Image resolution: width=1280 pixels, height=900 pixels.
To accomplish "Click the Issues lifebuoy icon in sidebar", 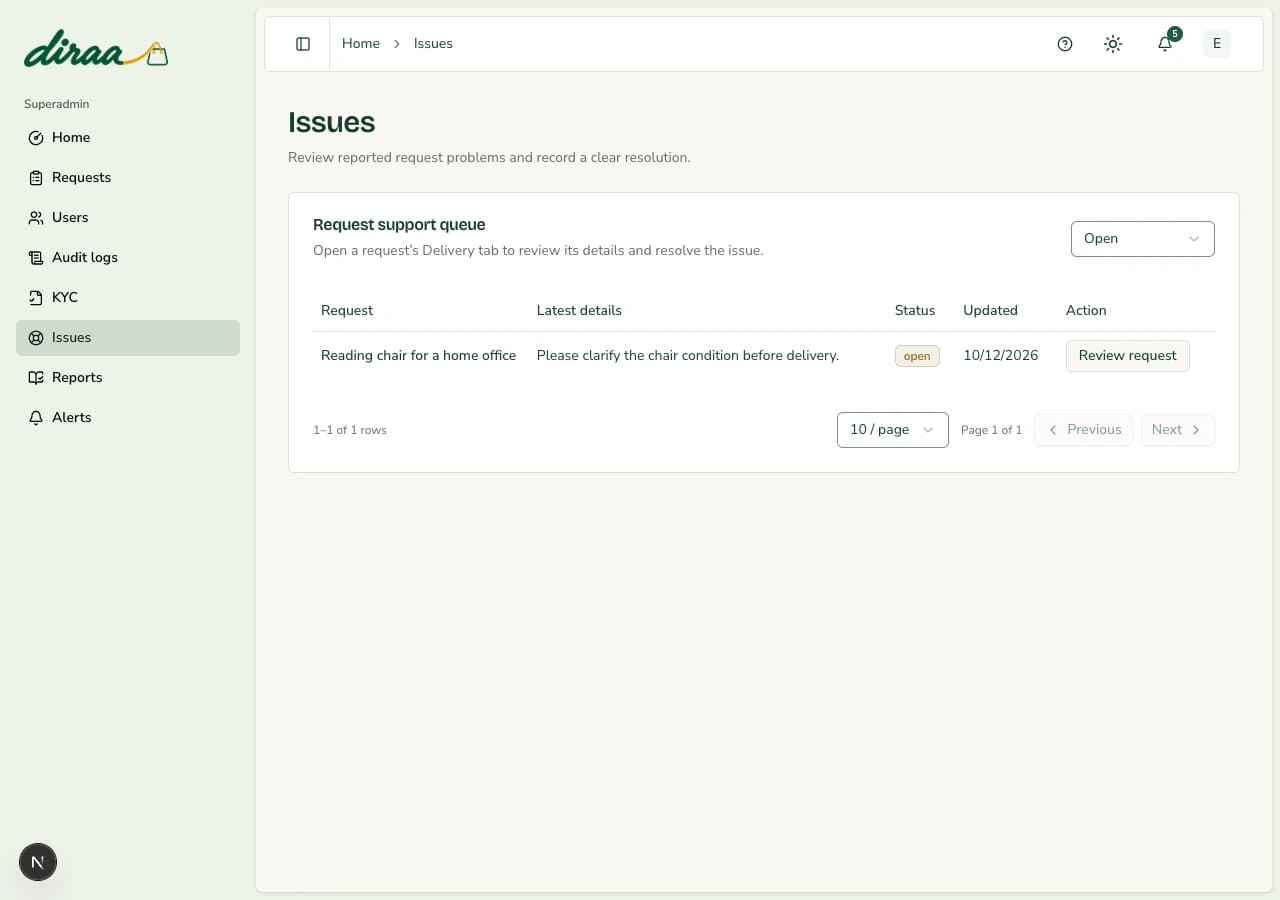I will 36,338.
